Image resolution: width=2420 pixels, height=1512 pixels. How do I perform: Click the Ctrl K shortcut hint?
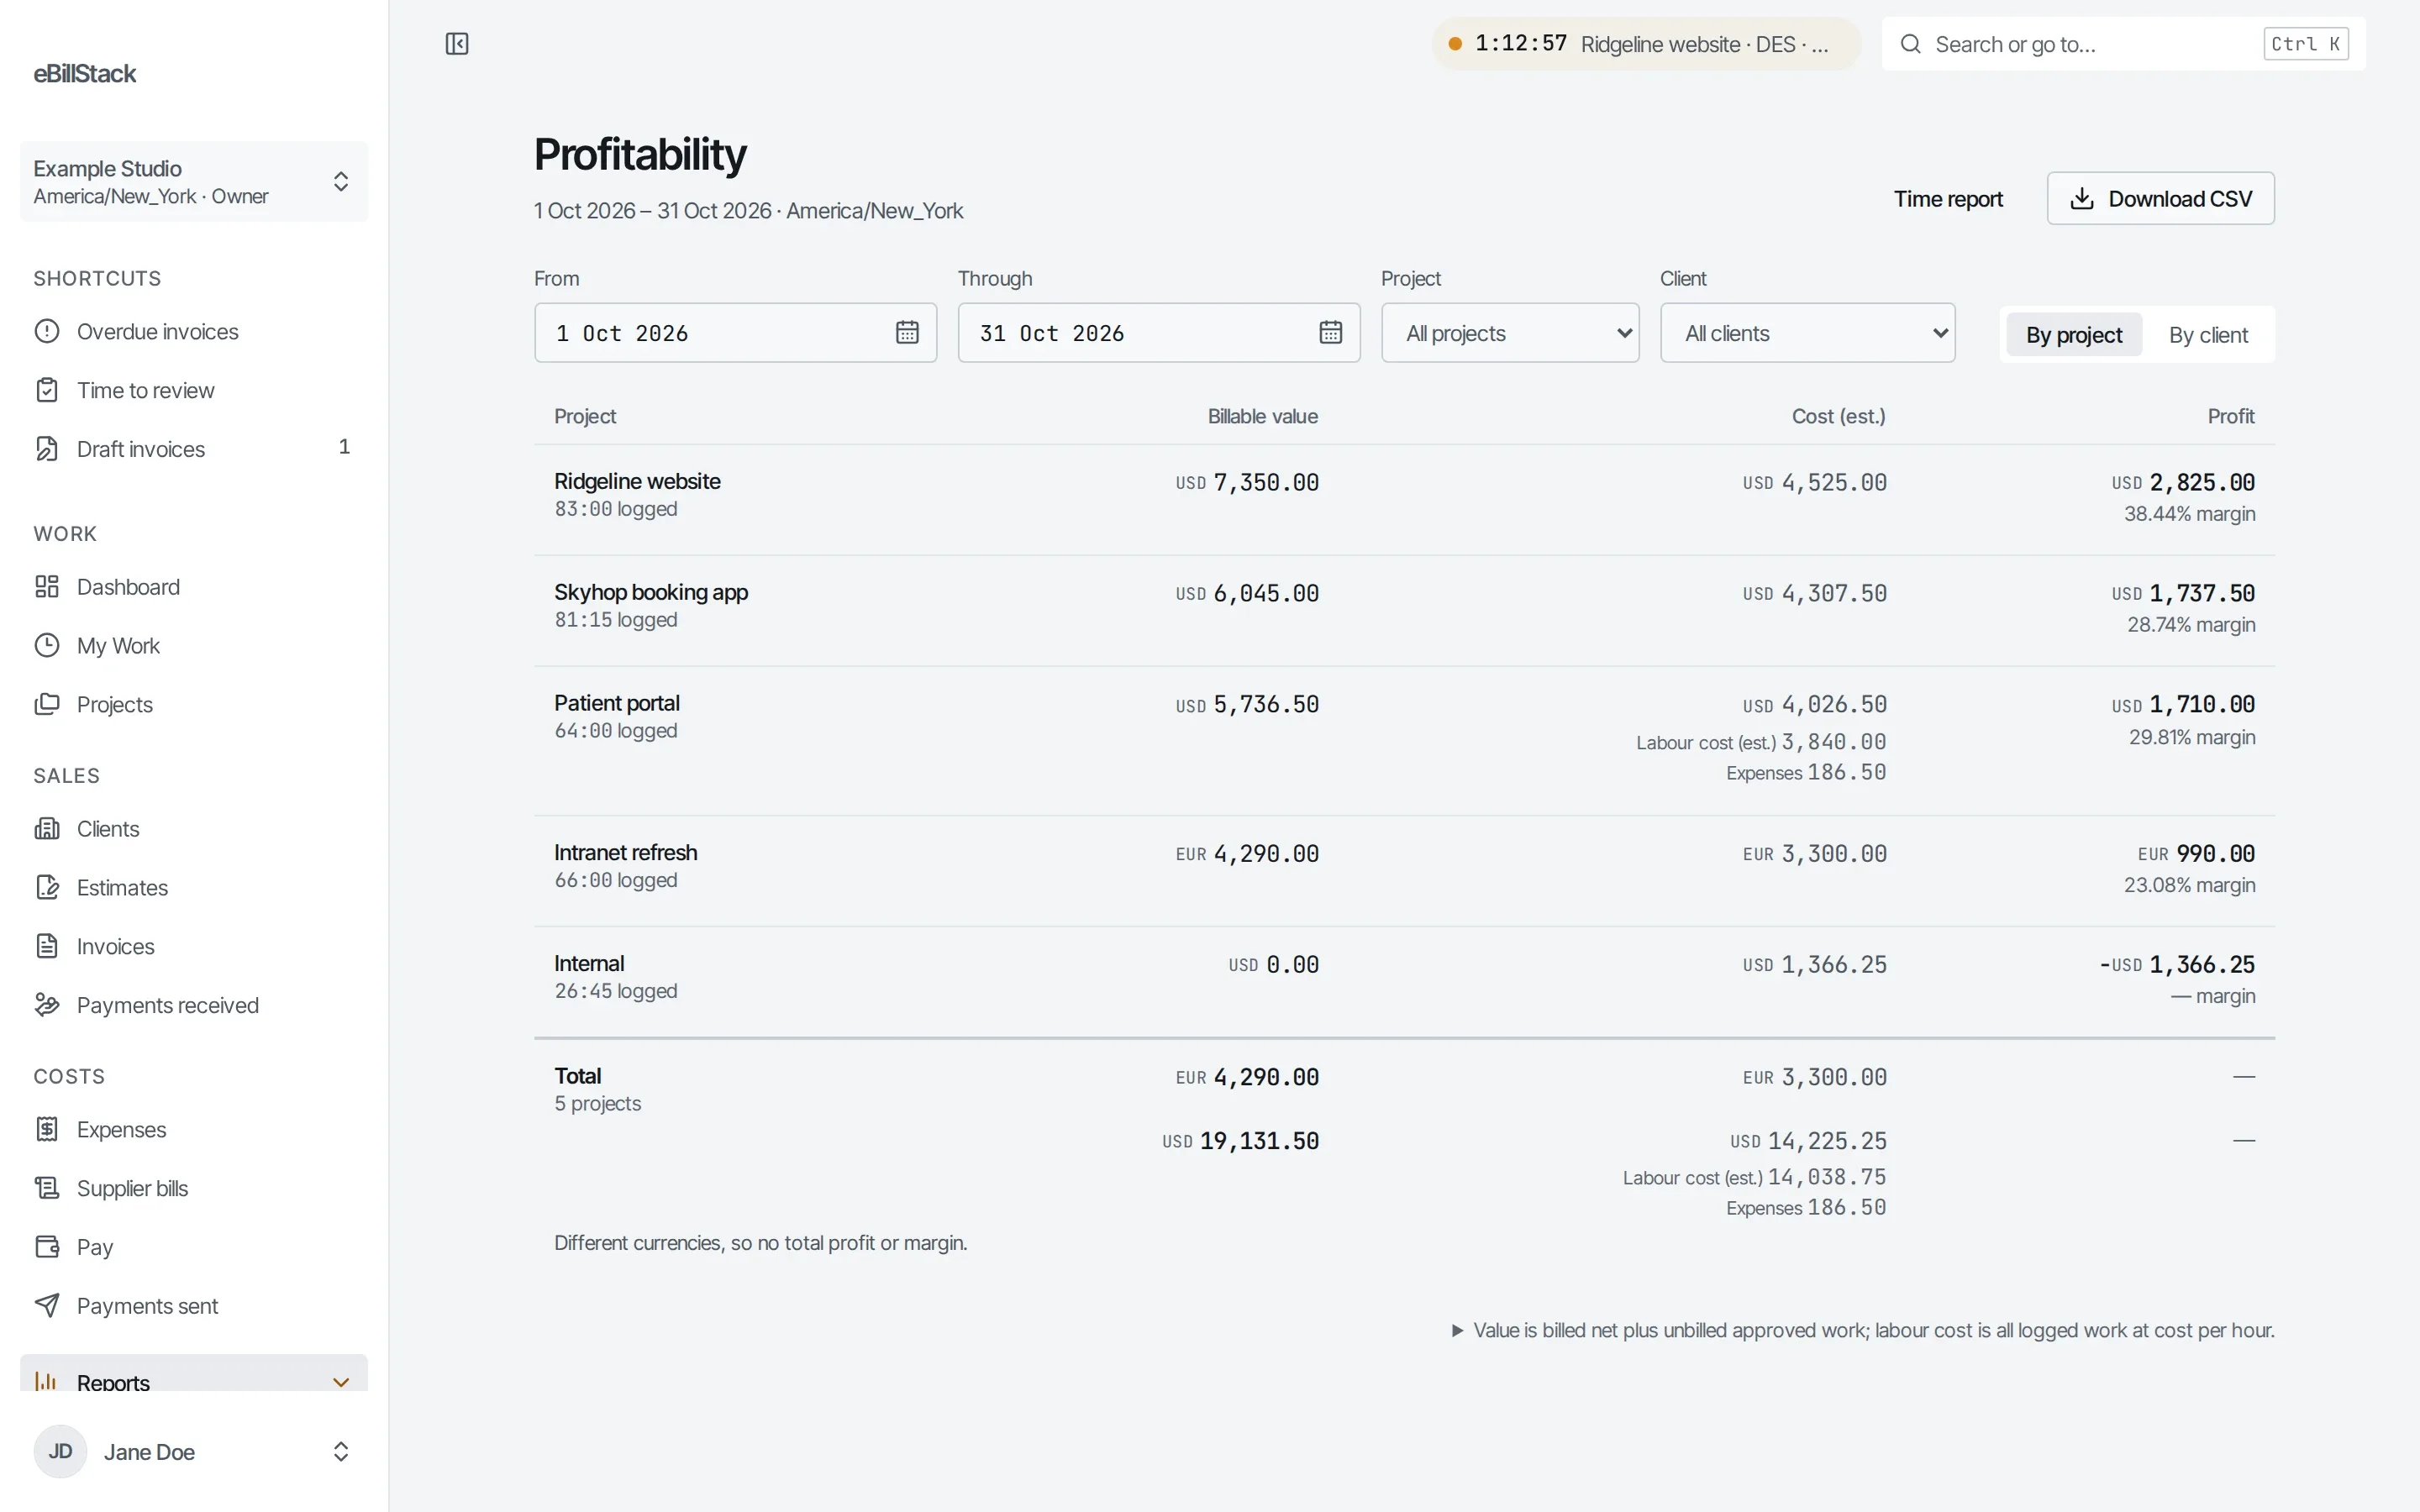2306,44
